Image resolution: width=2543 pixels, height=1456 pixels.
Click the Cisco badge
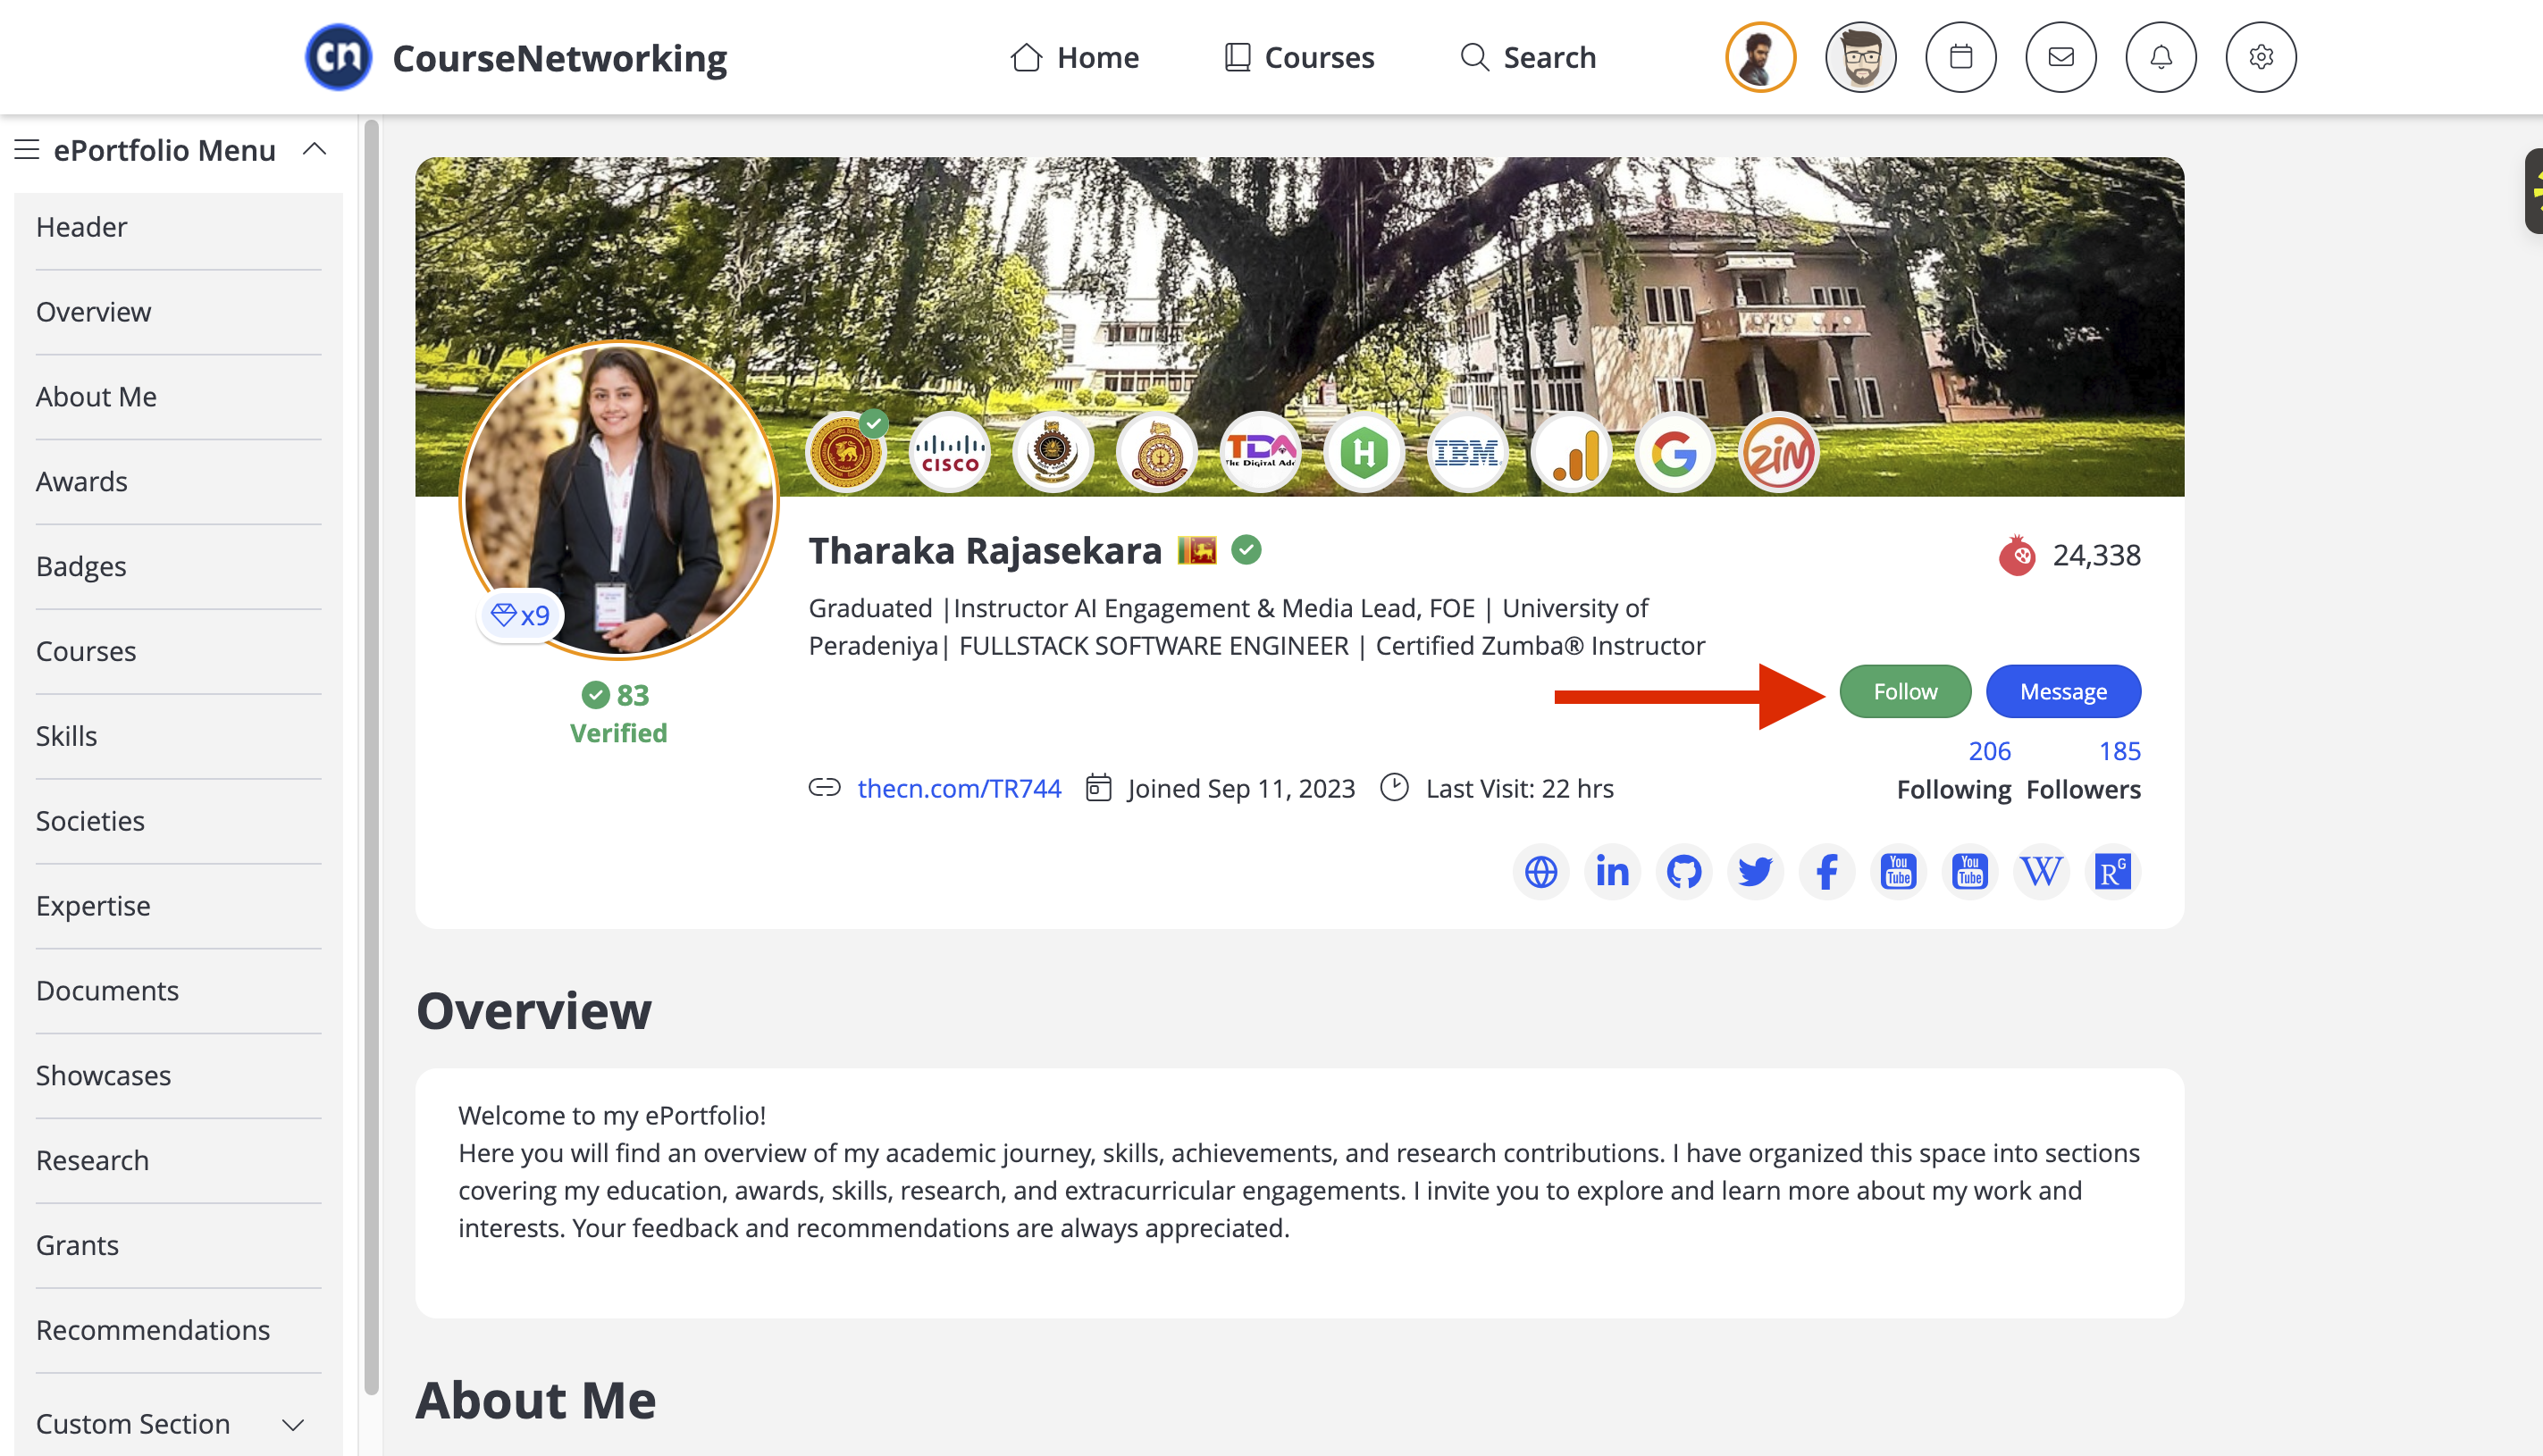point(949,453)
